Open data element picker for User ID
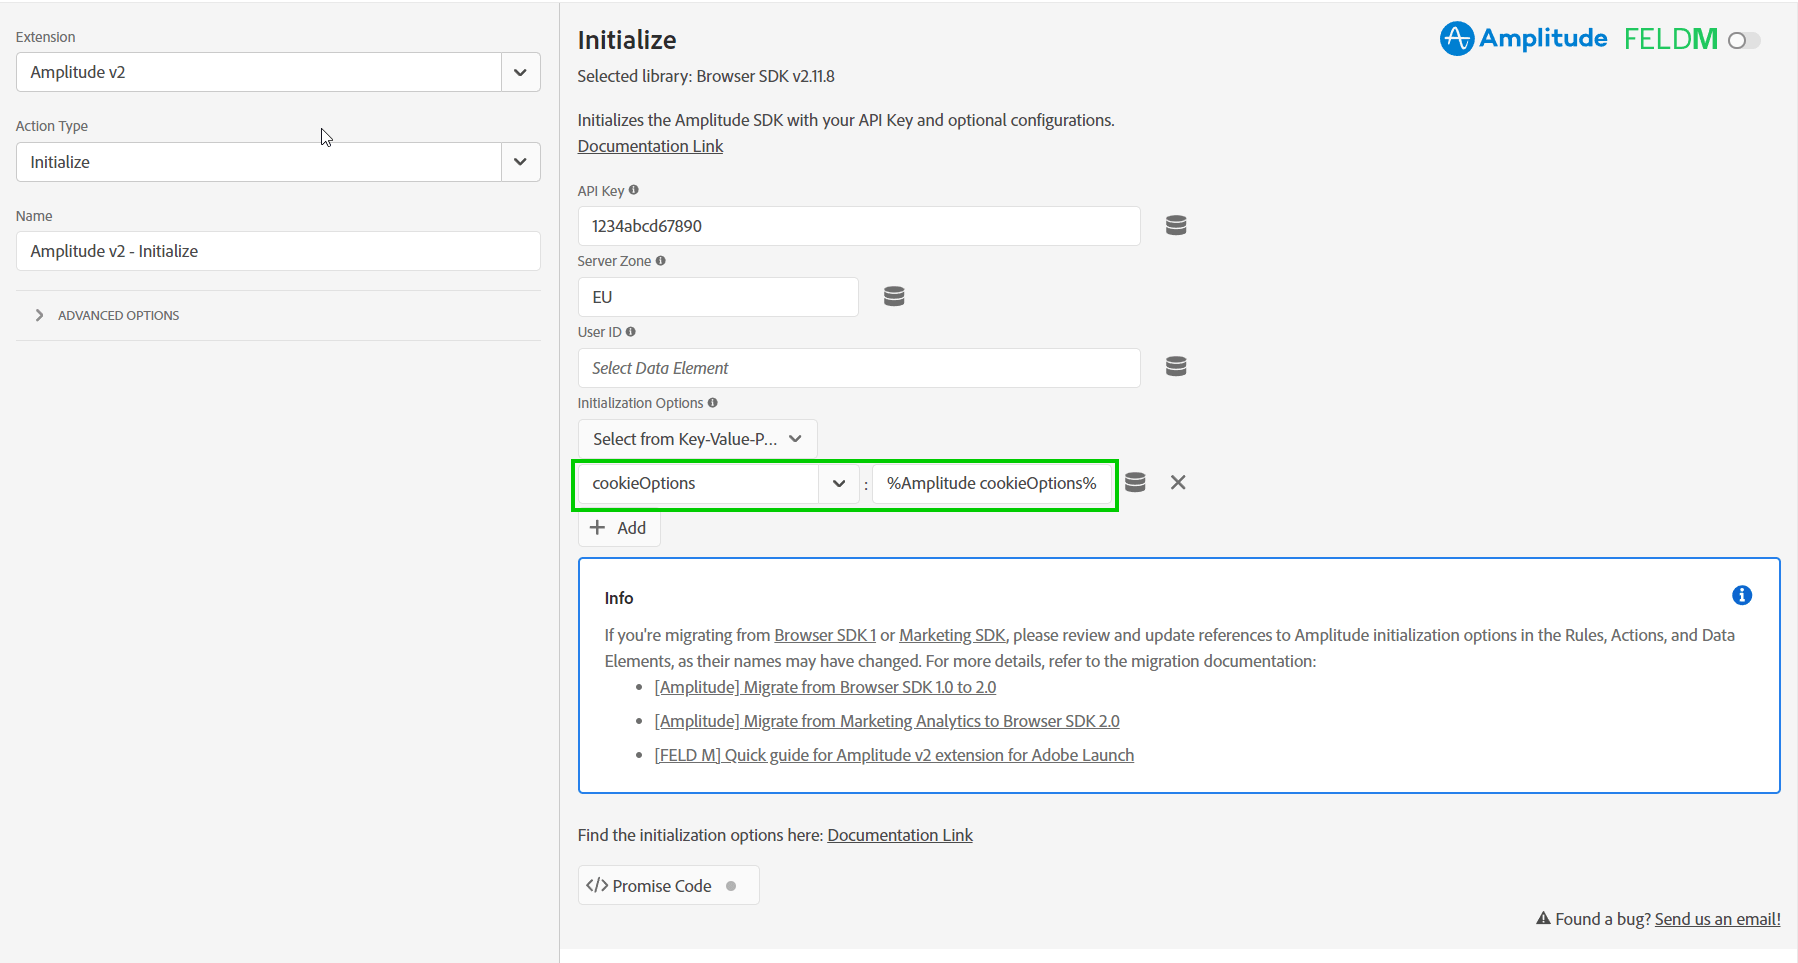The width and height of the screenshot is (1798, 963). click(1176, 367)
